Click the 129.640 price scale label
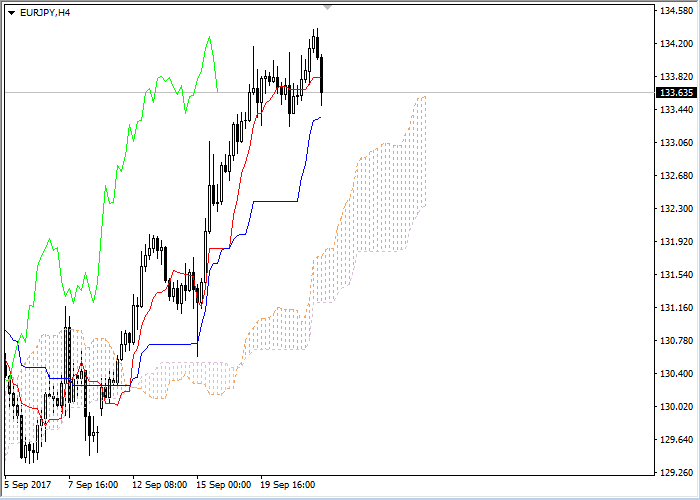 [x=676, y=440]
